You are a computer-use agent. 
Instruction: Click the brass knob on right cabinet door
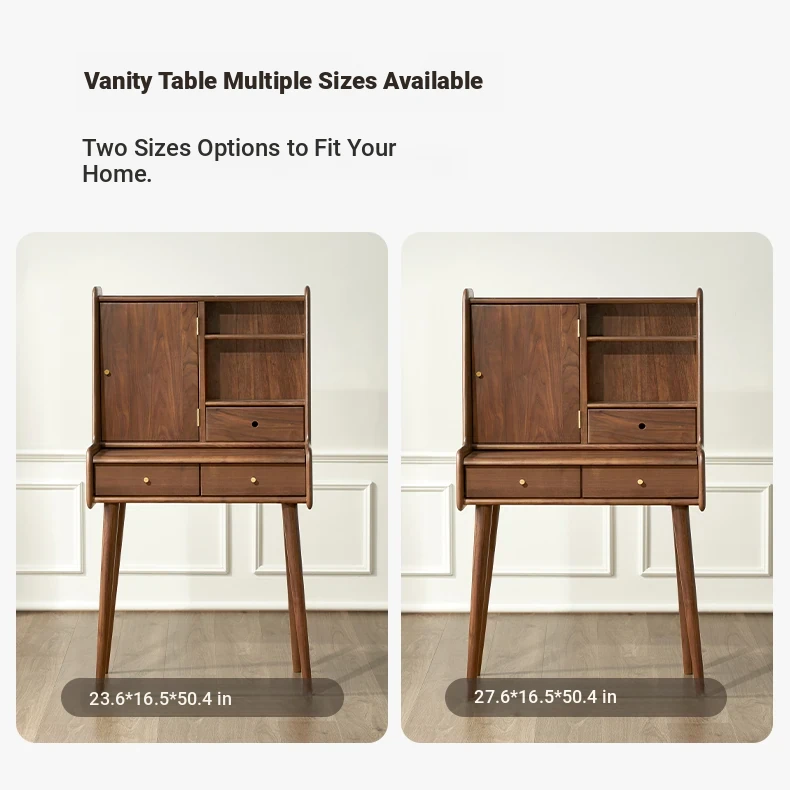[479, 374]
